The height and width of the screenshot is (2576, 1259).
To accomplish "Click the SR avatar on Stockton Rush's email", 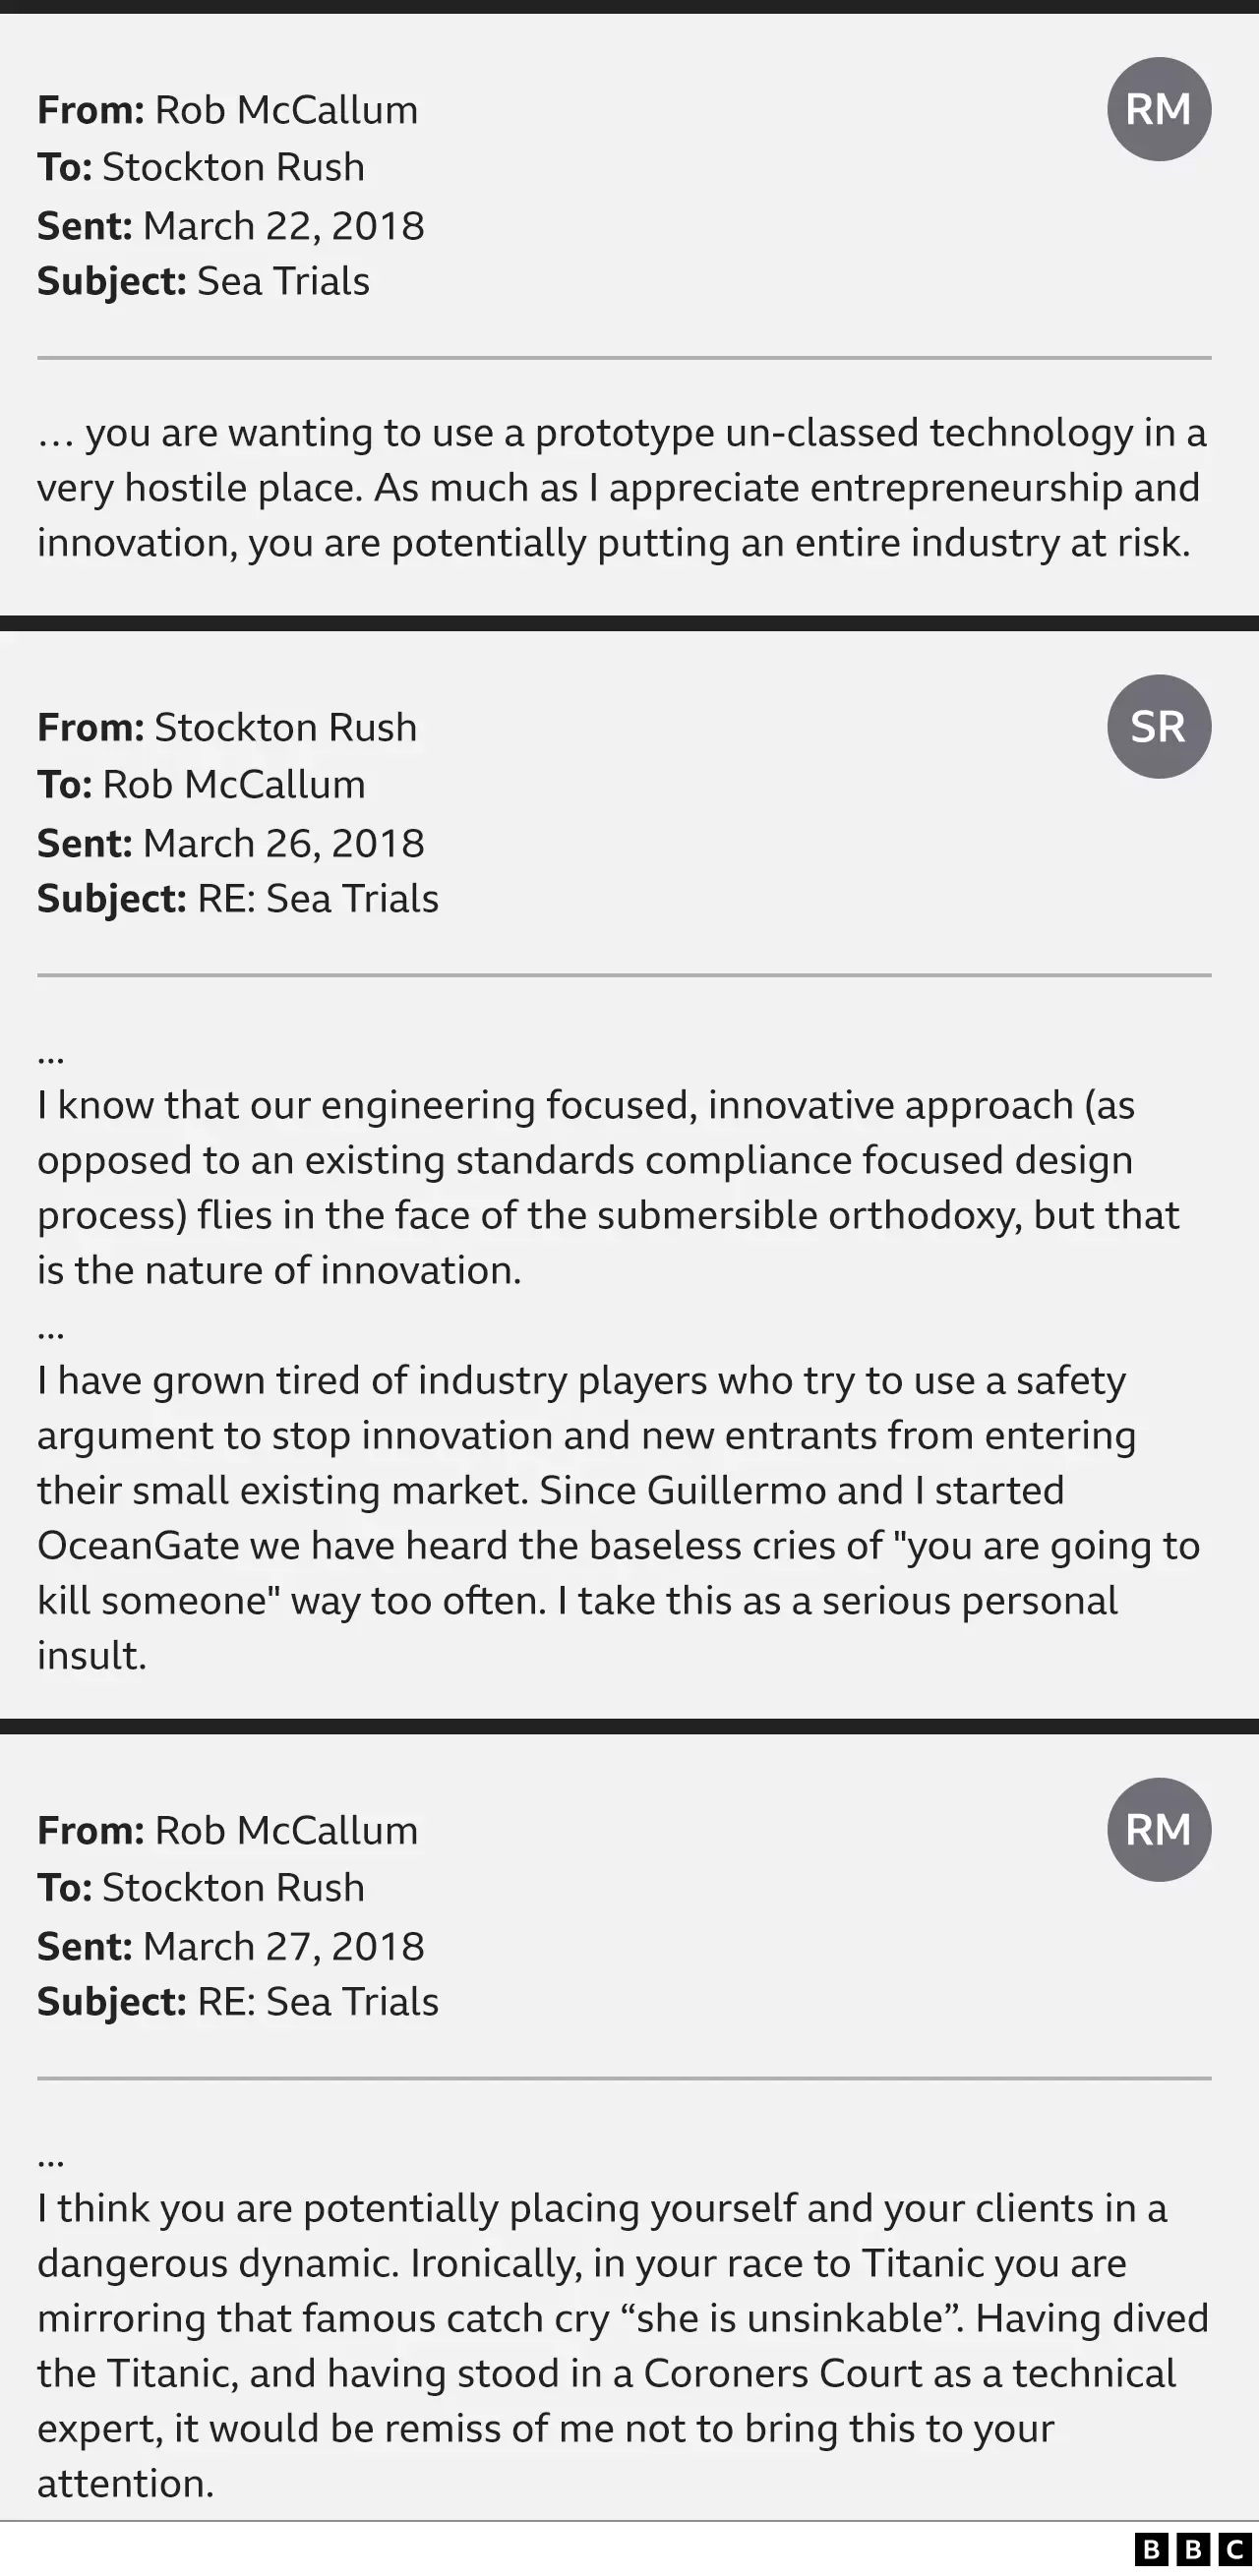I will pyautogui.click(x=1158, y=727).
